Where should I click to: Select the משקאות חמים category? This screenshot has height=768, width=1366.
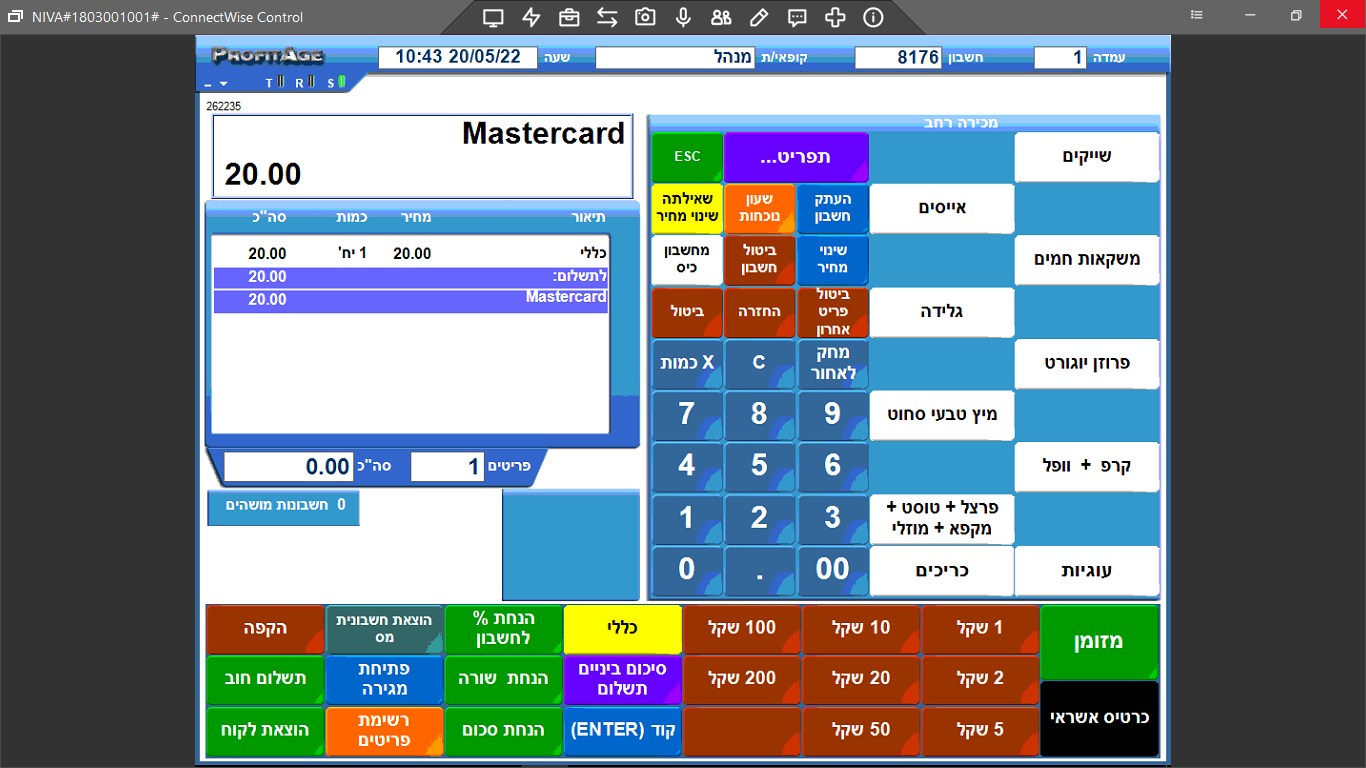(x=1087, y=260)
